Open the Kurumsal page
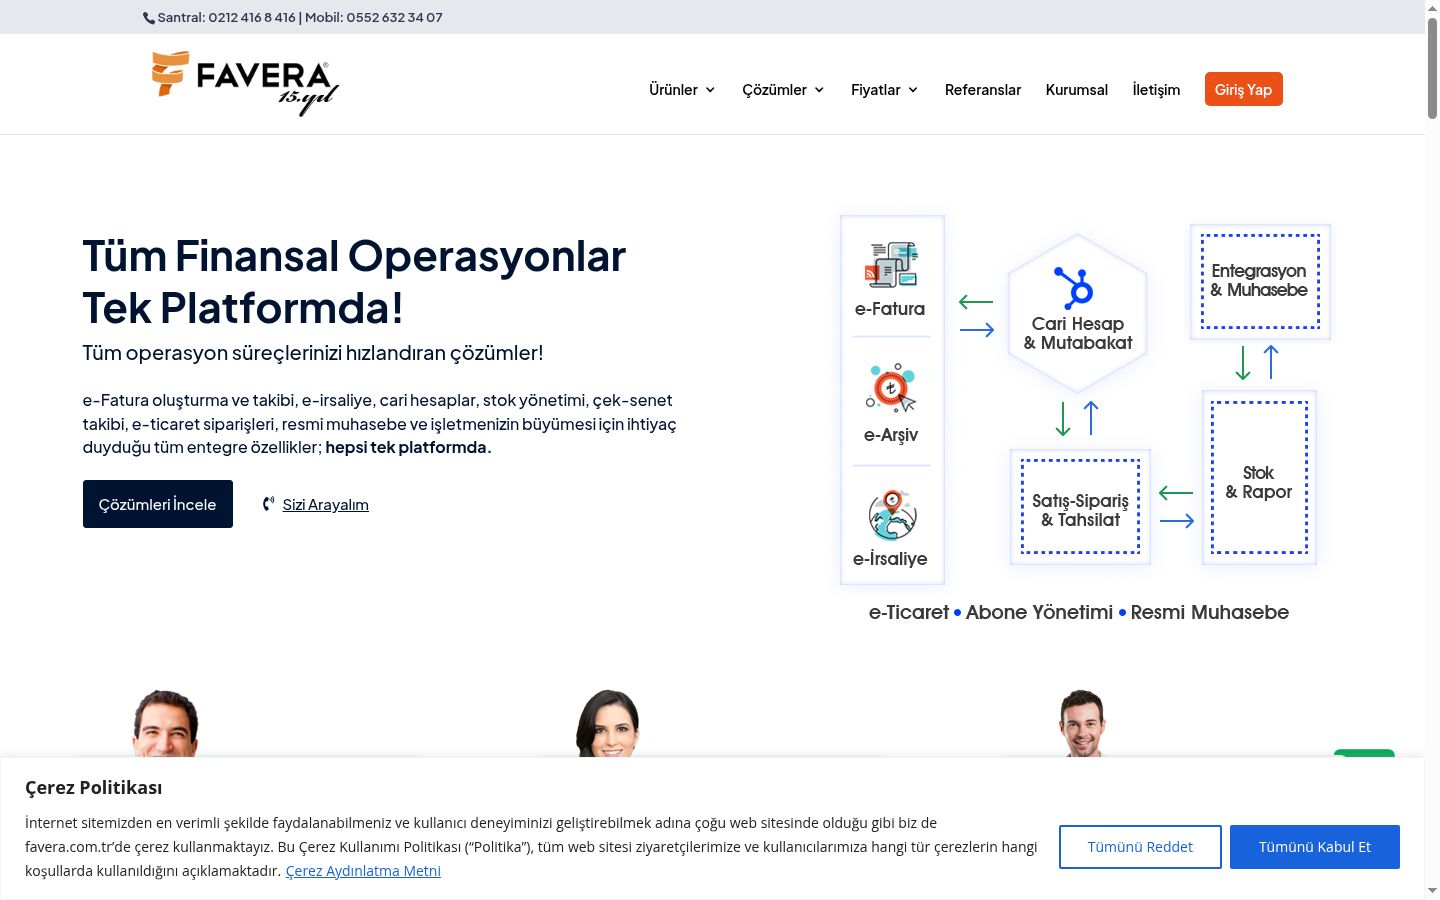The height and width of the screenshot is (900, 1440). click(x=1077, y=90)
